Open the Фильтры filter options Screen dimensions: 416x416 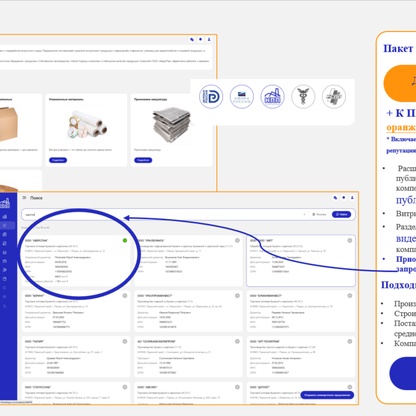(x=319, y=214)
